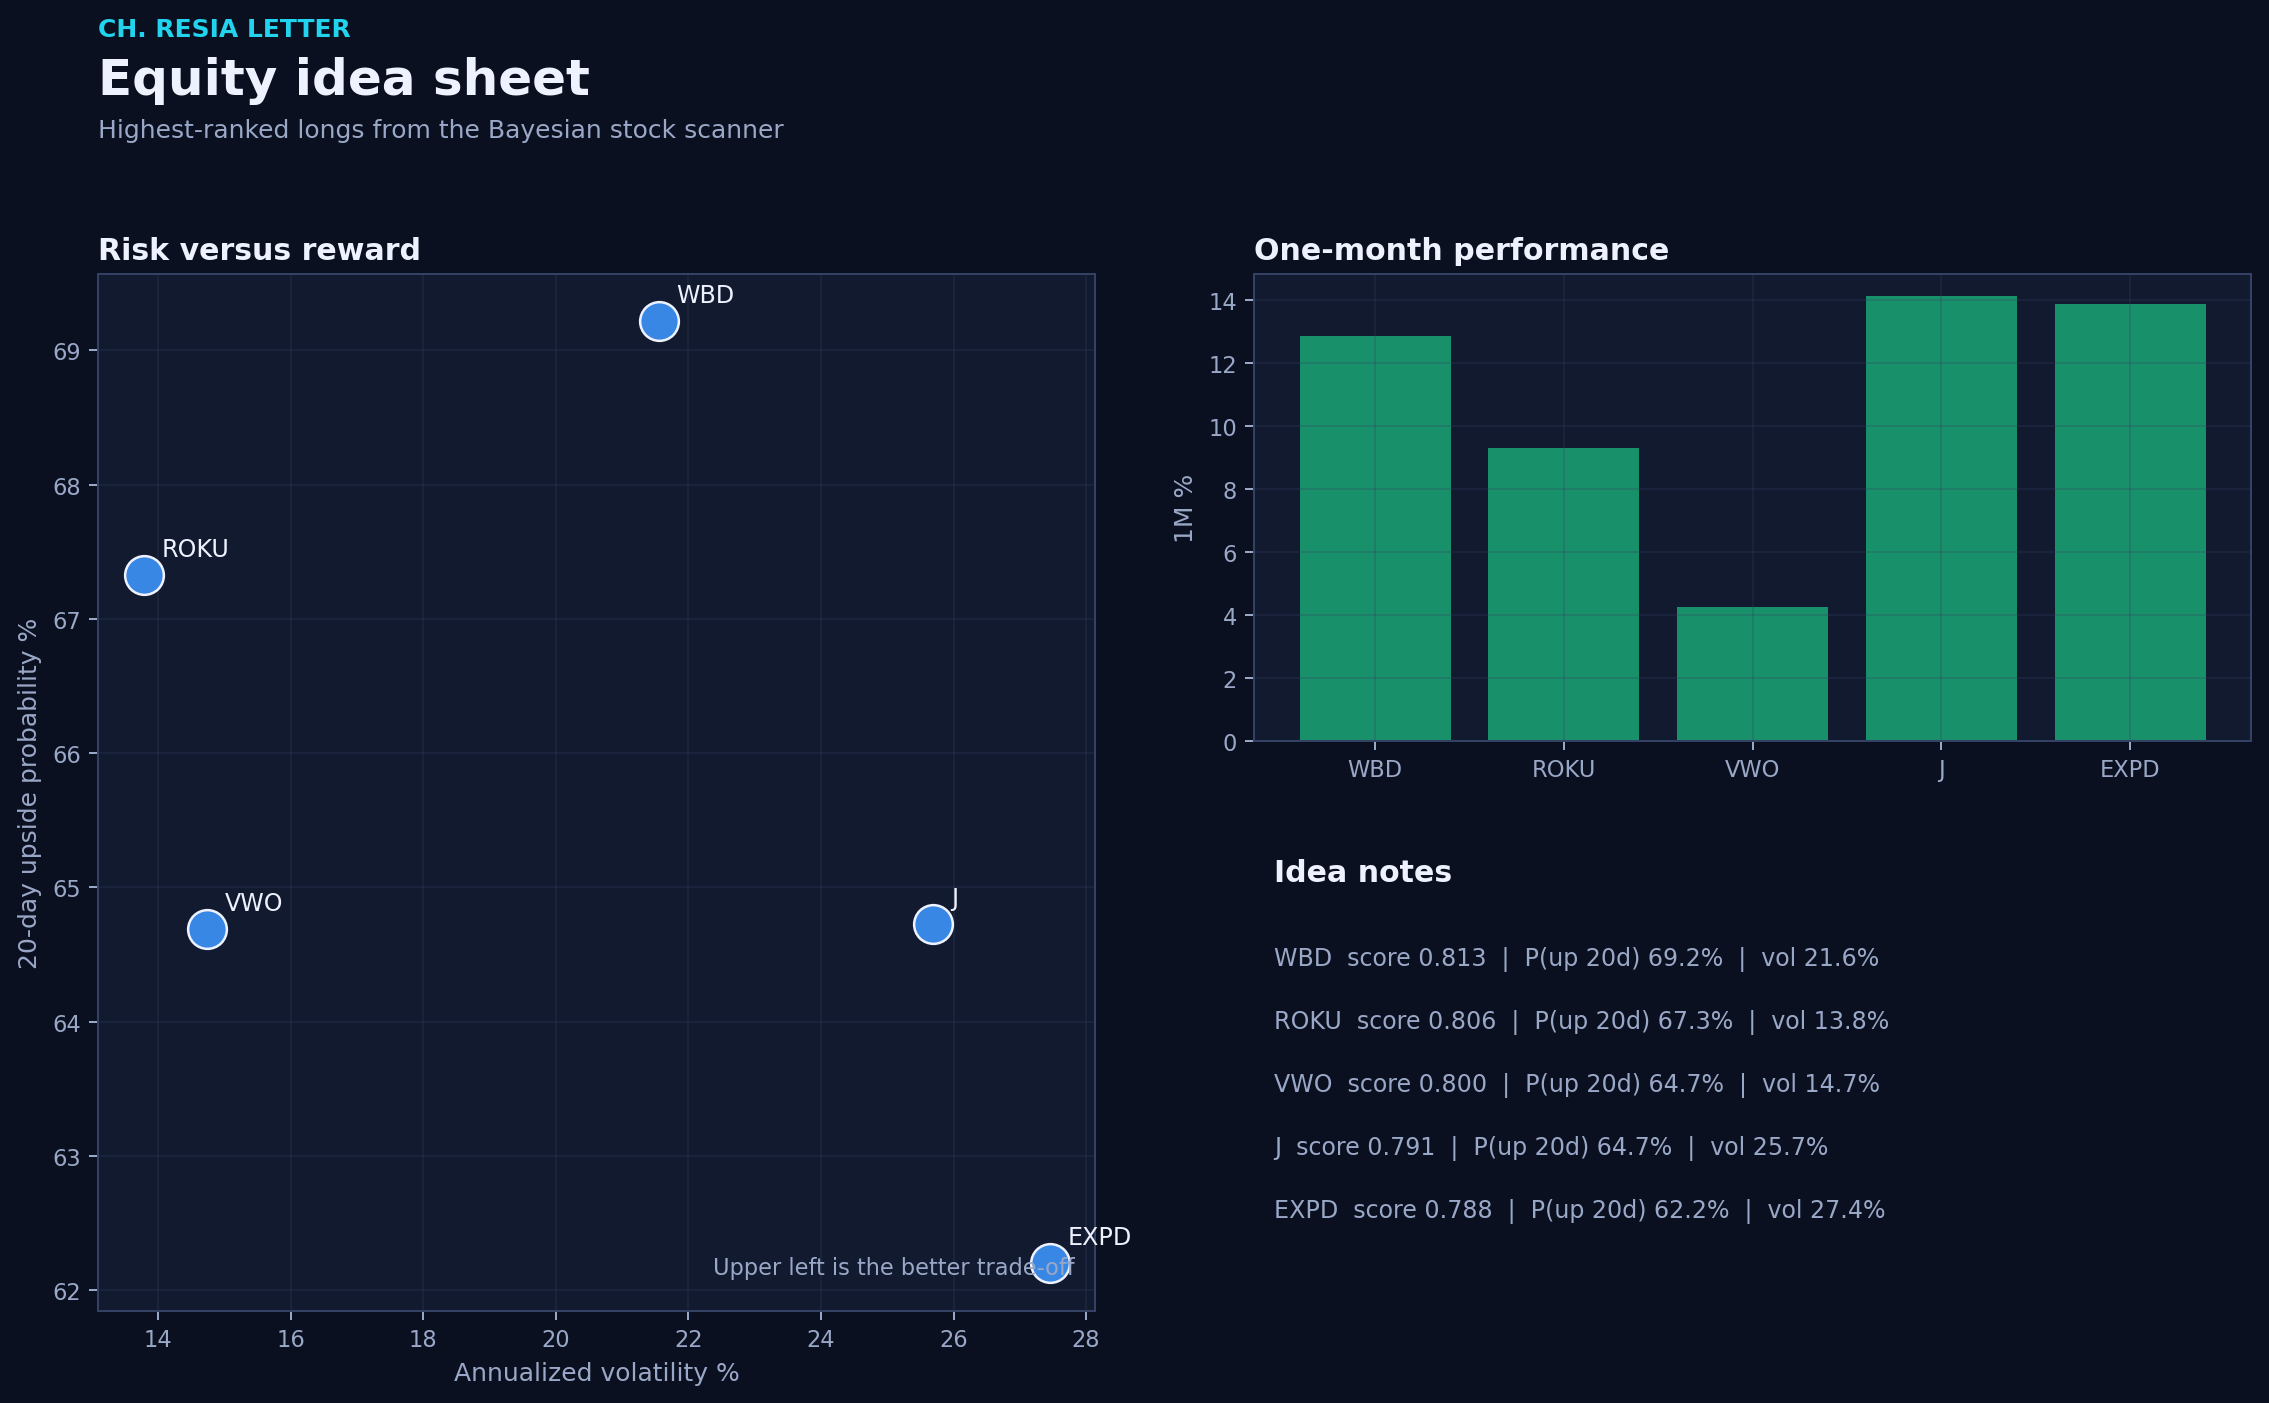Click the 'CH. RESIA LETTER' header

(x=224, y=29)
